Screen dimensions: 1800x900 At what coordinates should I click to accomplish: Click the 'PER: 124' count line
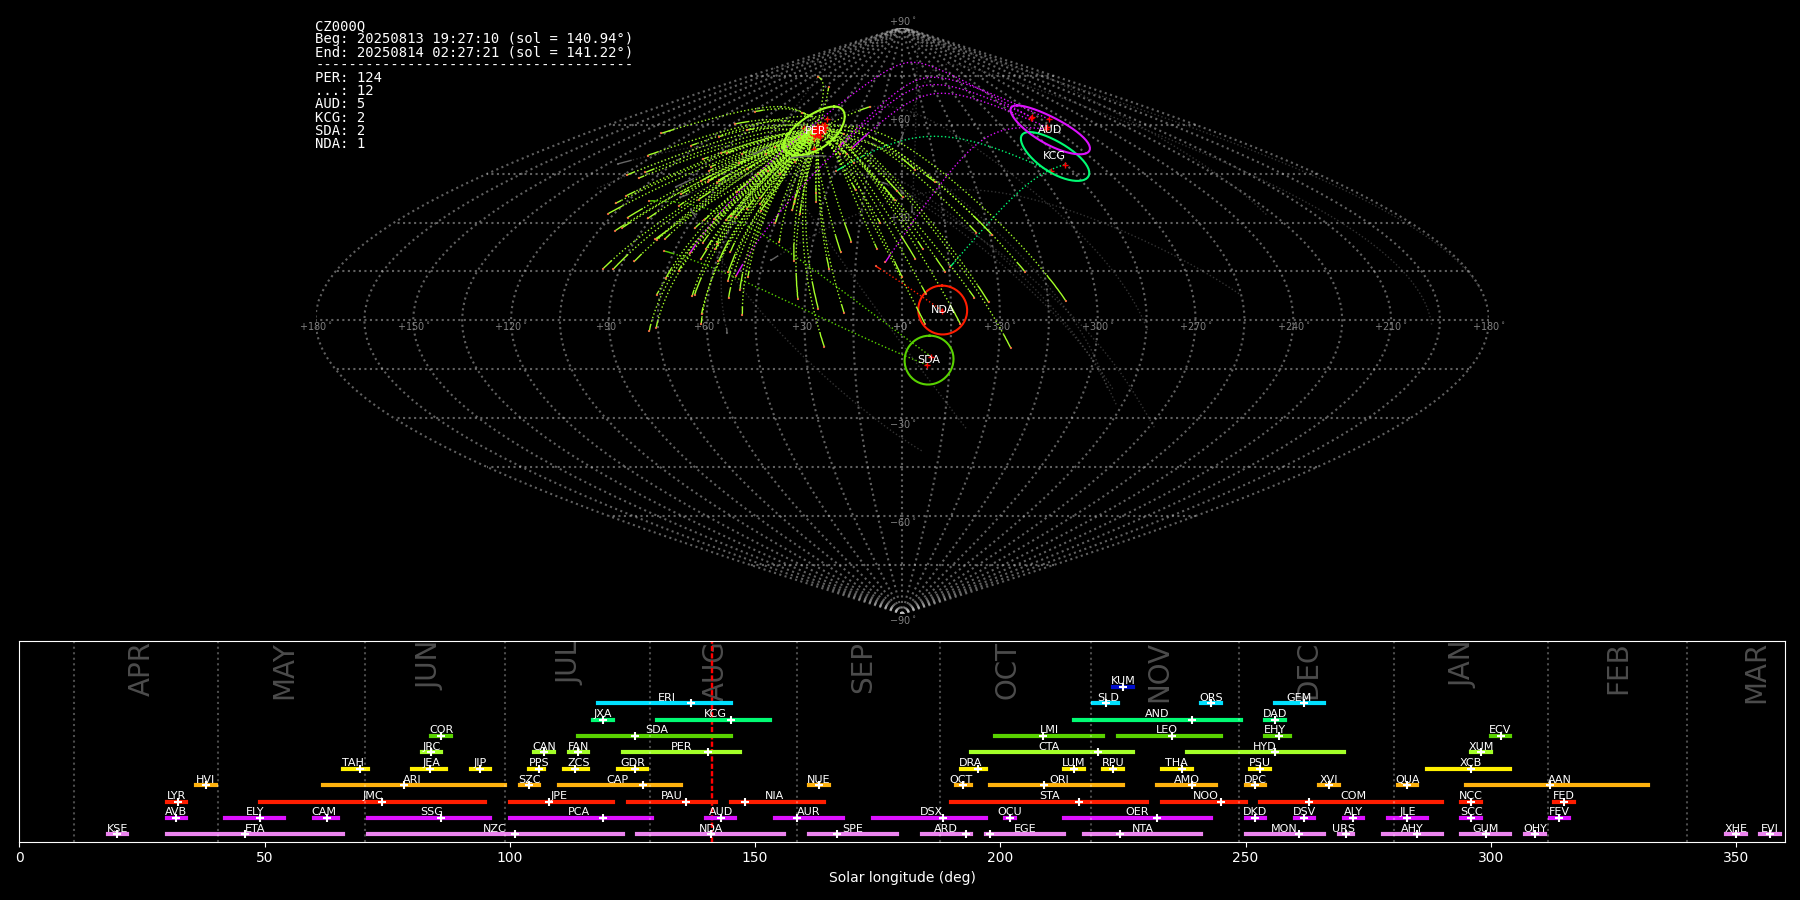pyautogui.click(x=348, y=77)
